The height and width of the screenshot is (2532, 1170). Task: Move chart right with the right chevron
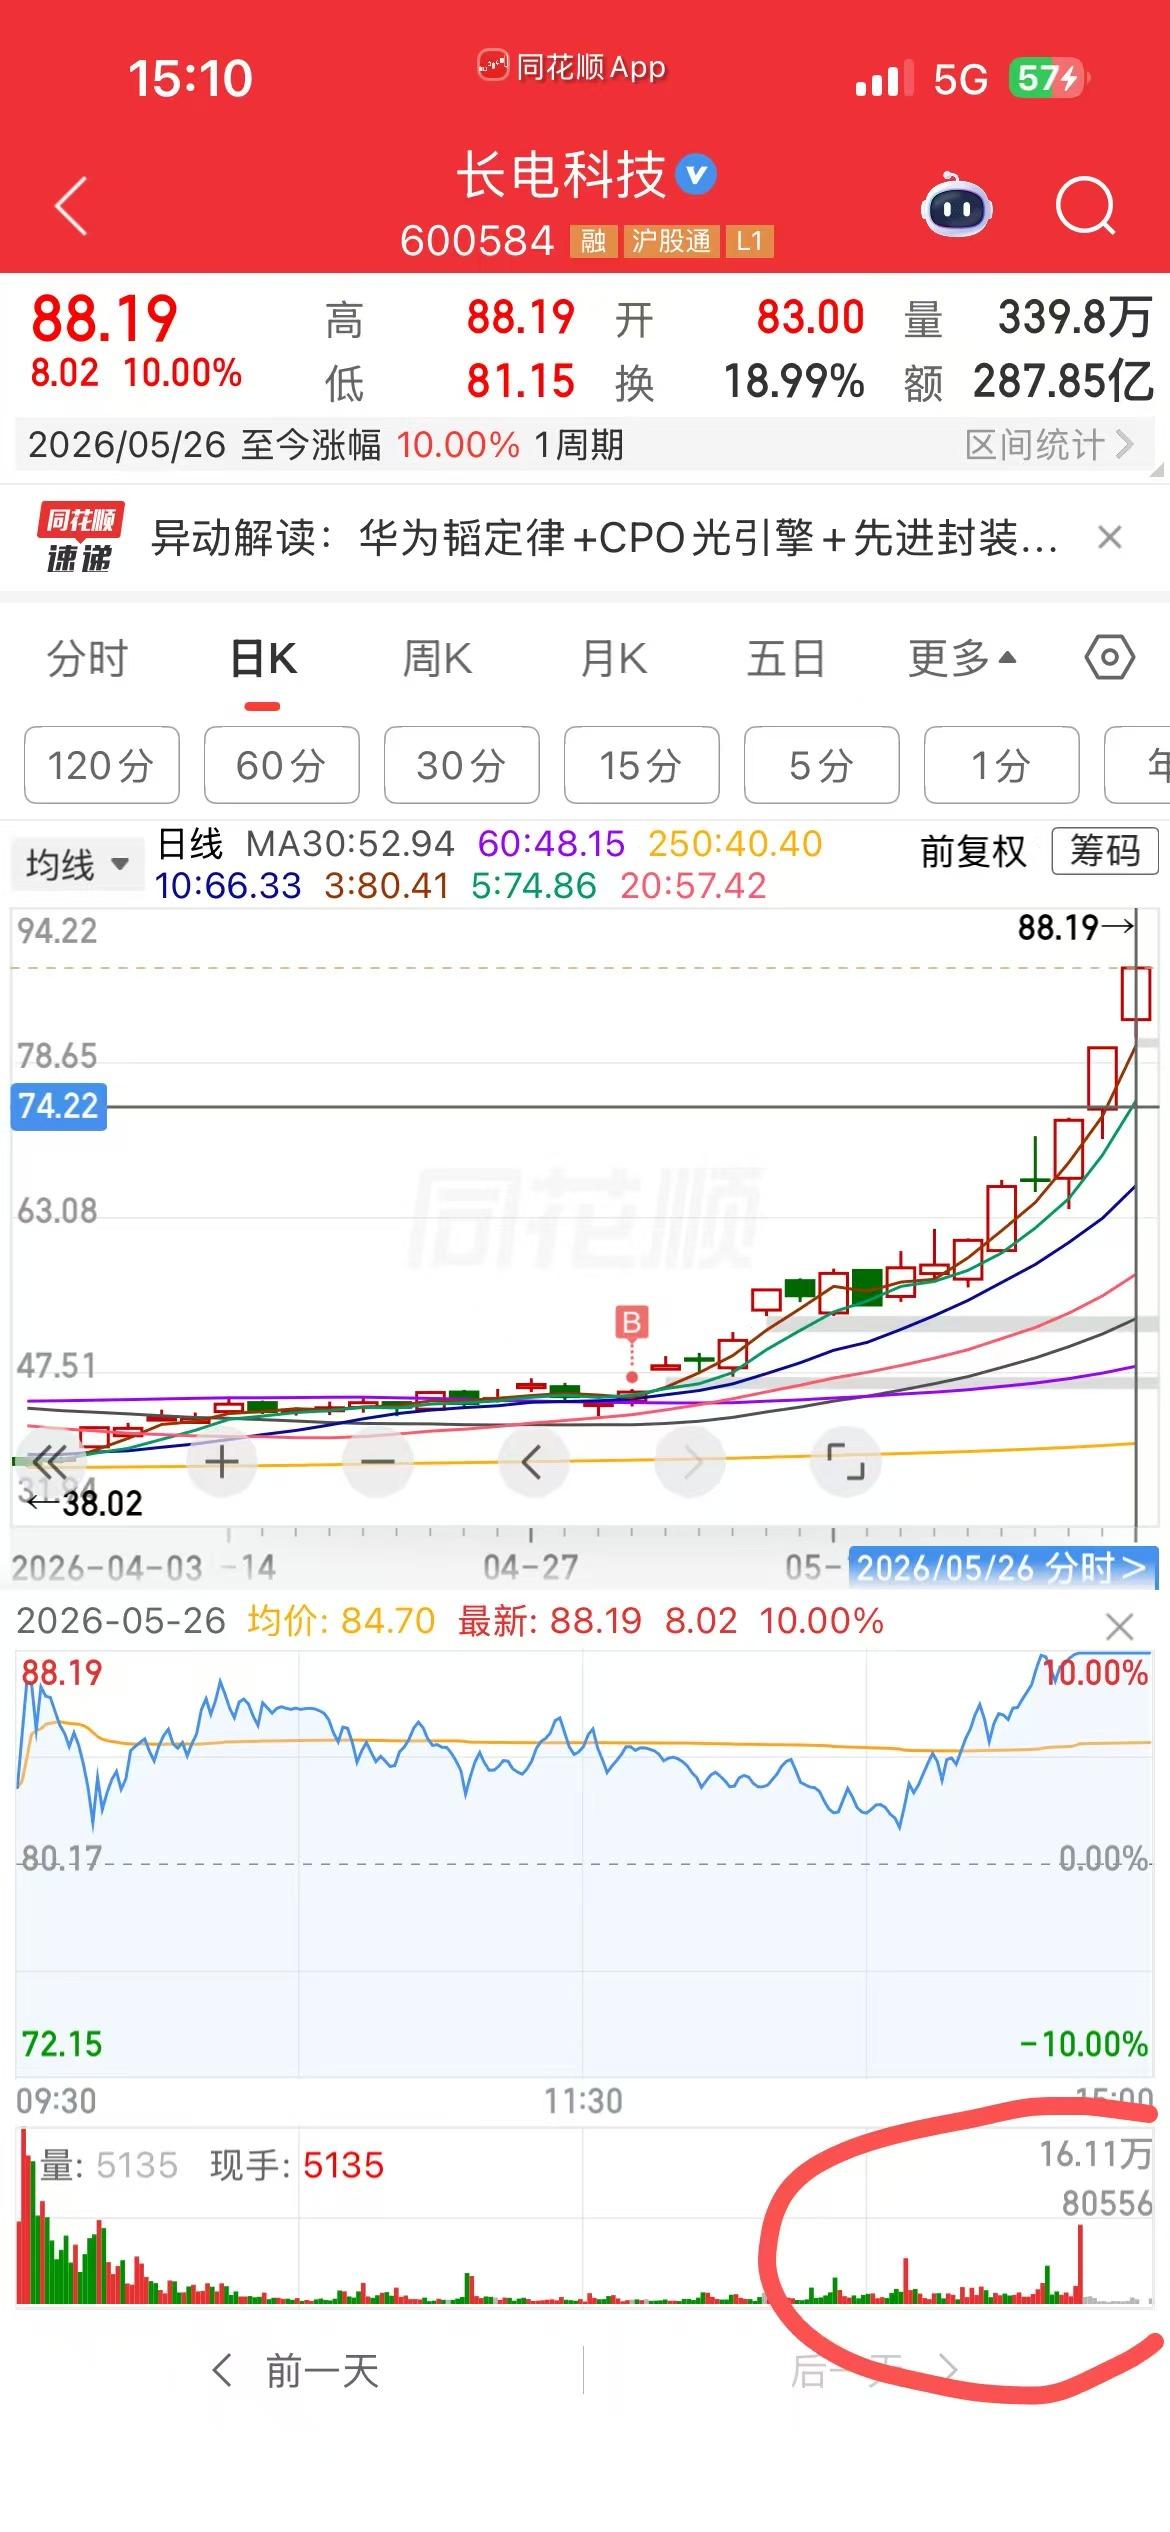(x=690, y=1462)
